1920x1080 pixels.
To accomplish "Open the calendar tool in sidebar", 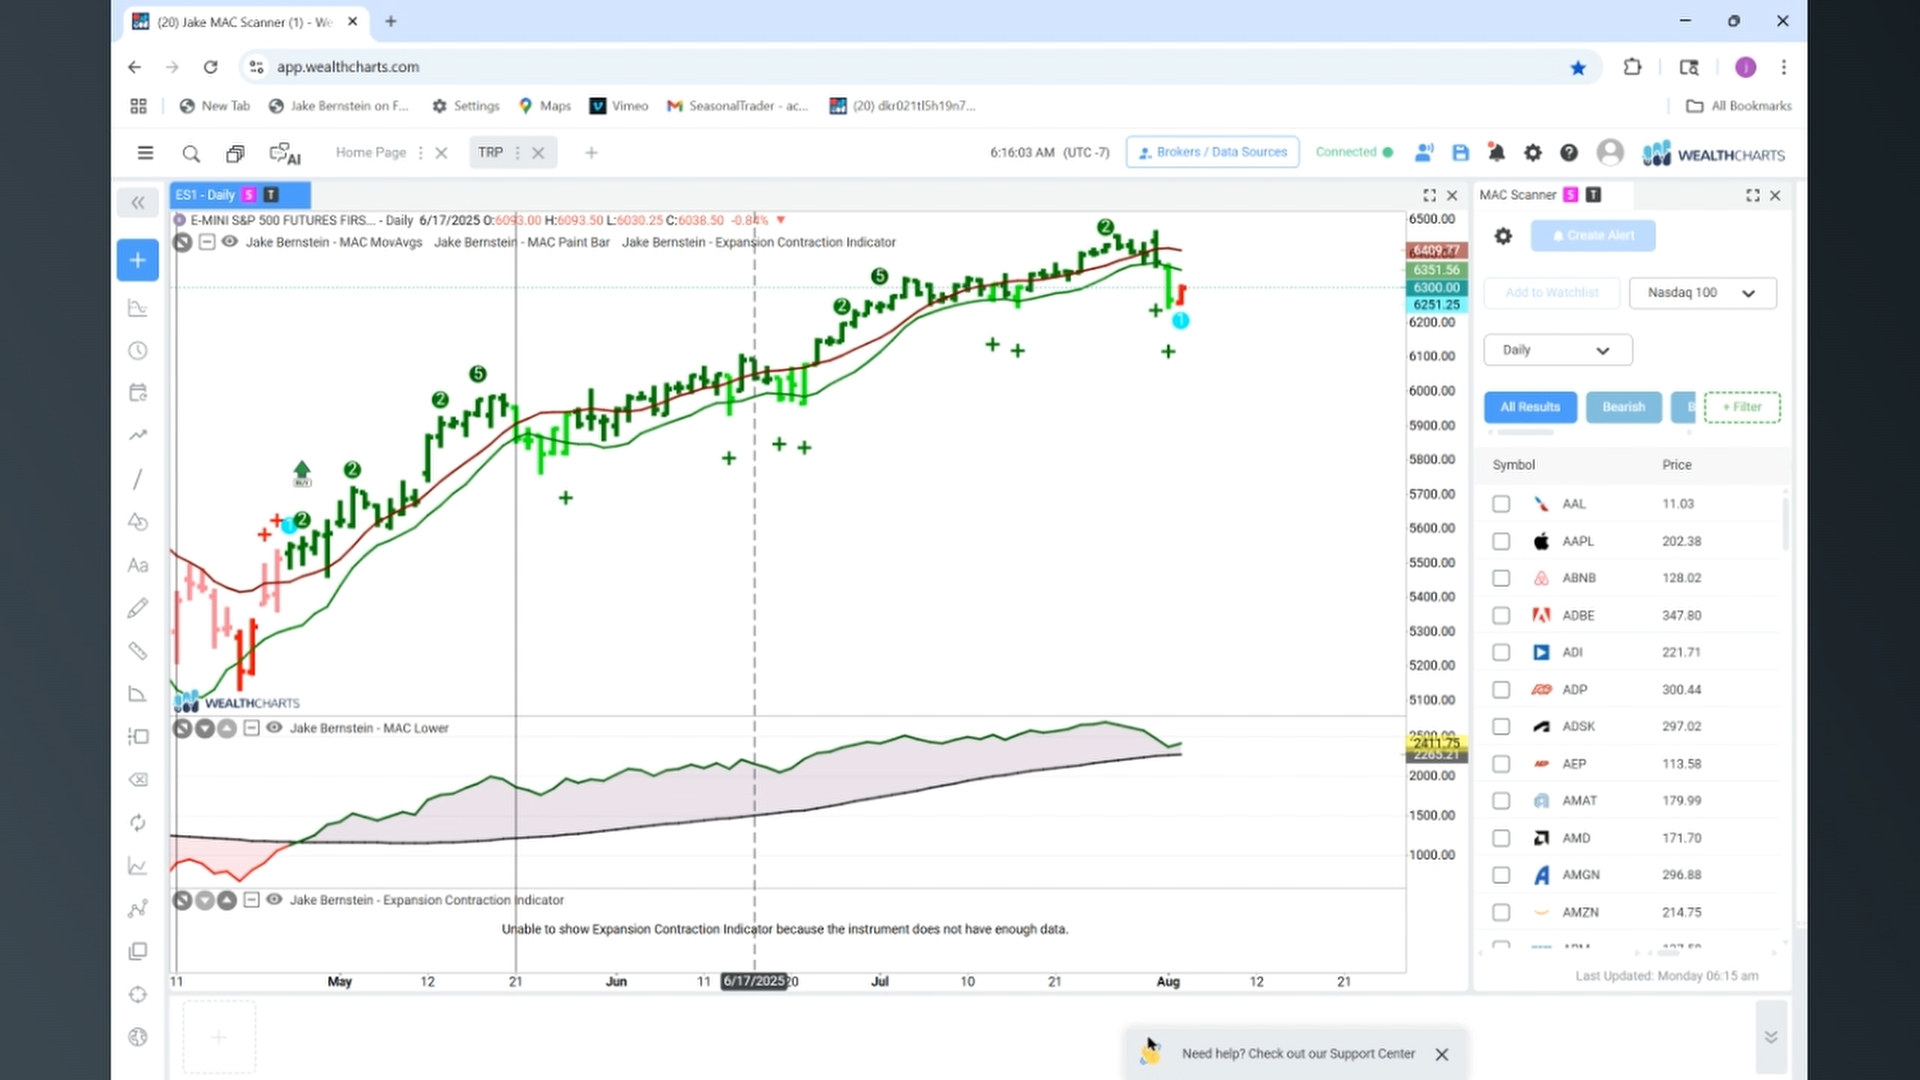I will coord(138,392).
